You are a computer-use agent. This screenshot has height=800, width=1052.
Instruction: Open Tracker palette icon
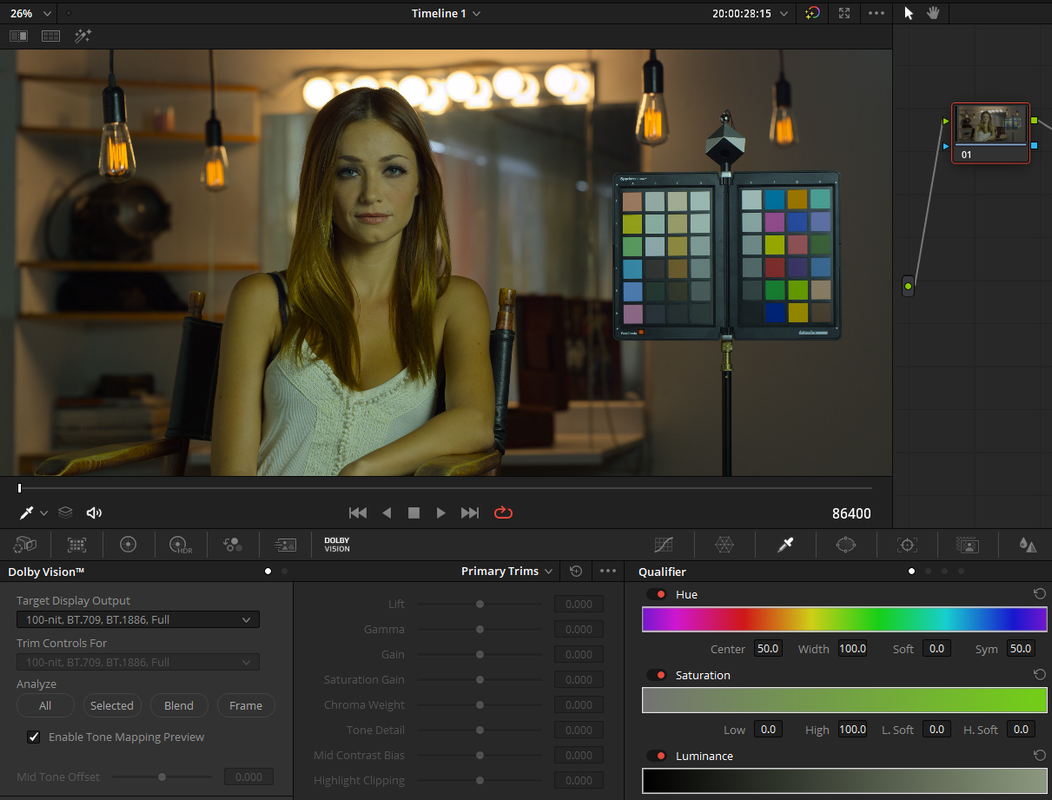(x=906, y=544)
